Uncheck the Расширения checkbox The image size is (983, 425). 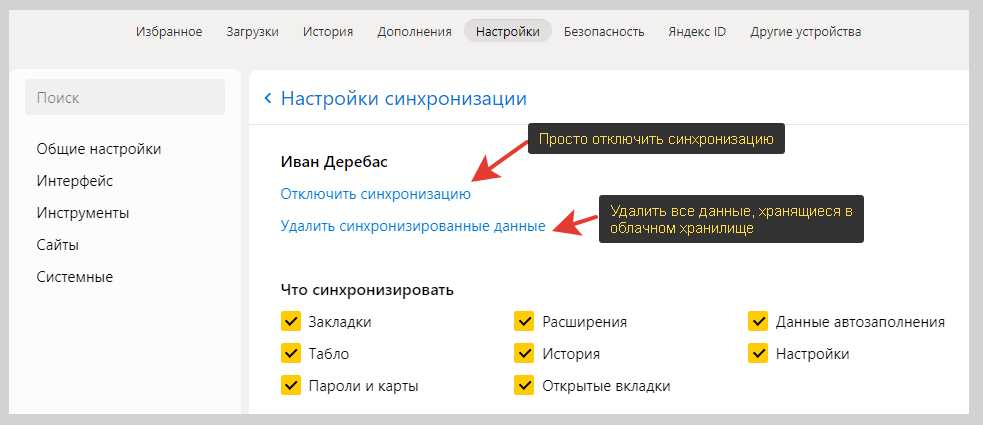coord(524,322)
